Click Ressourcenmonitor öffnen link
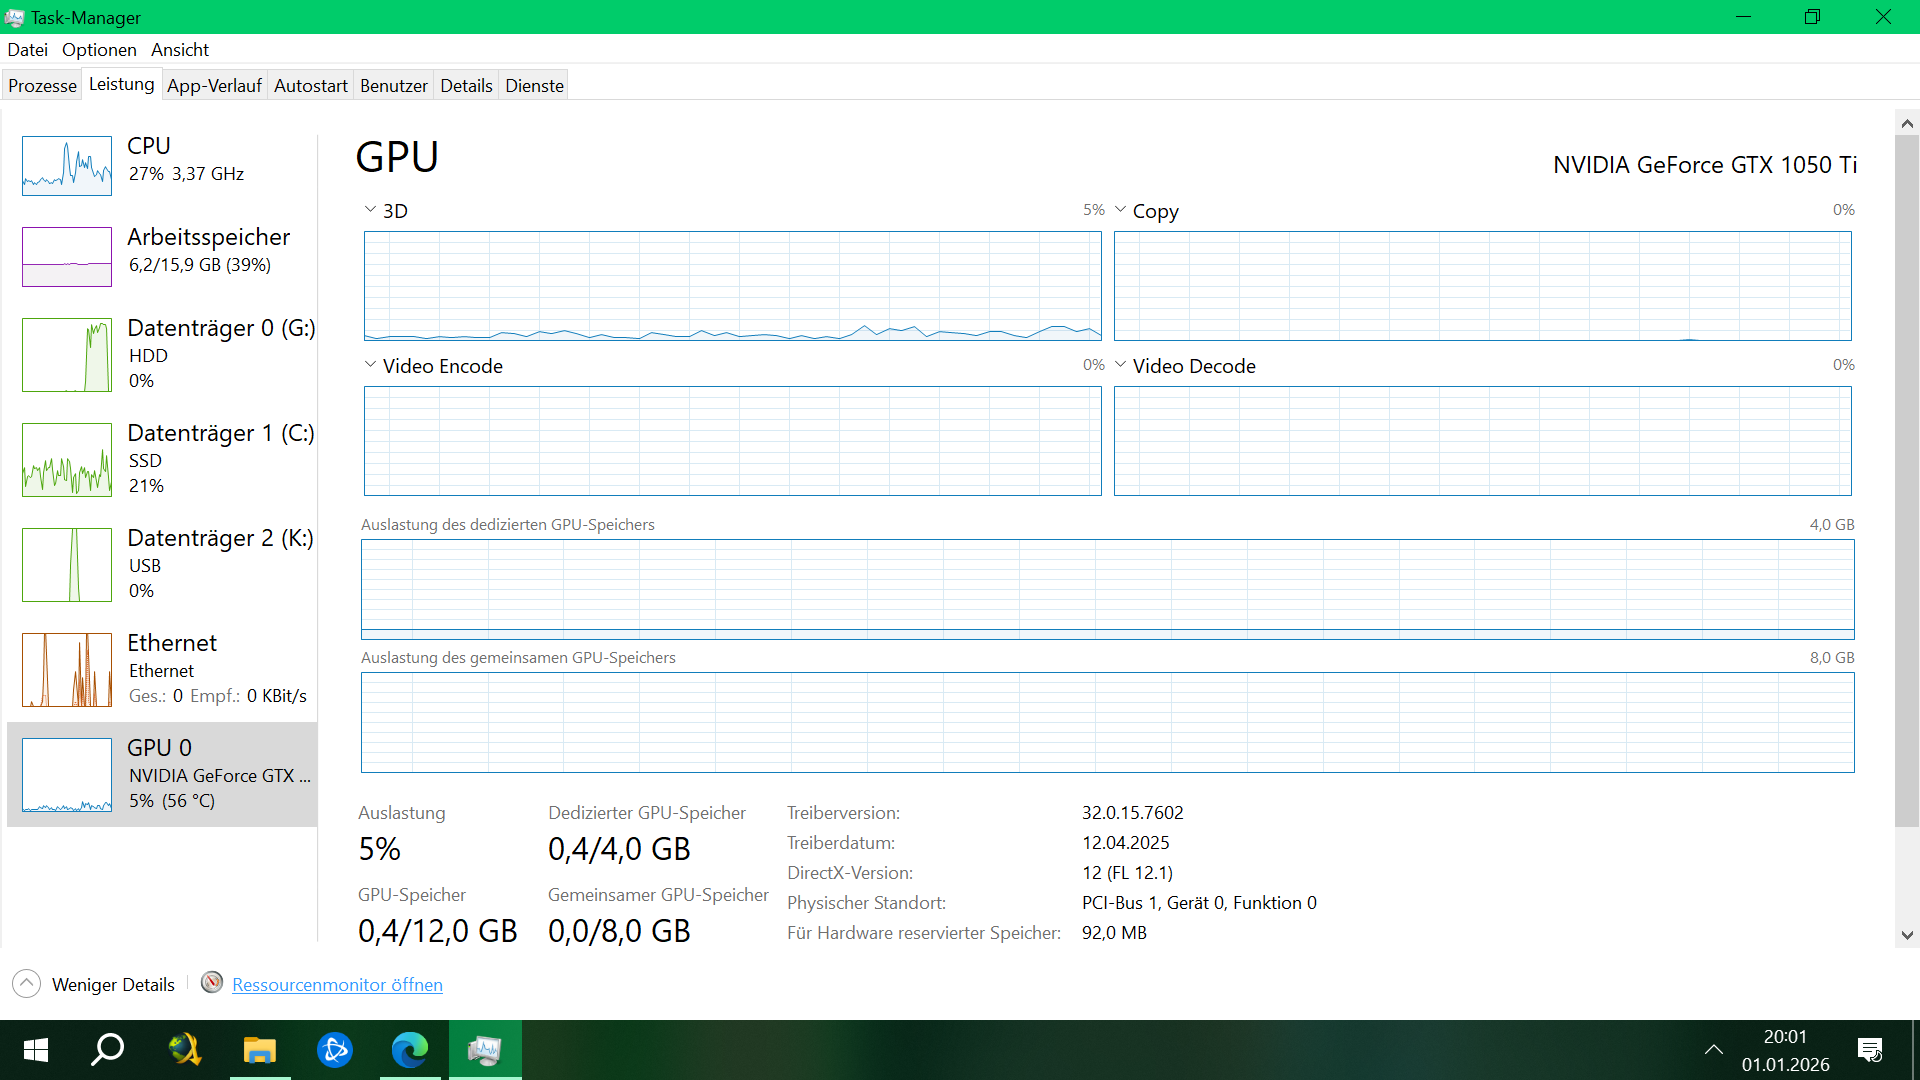 [x=337, y=985]
